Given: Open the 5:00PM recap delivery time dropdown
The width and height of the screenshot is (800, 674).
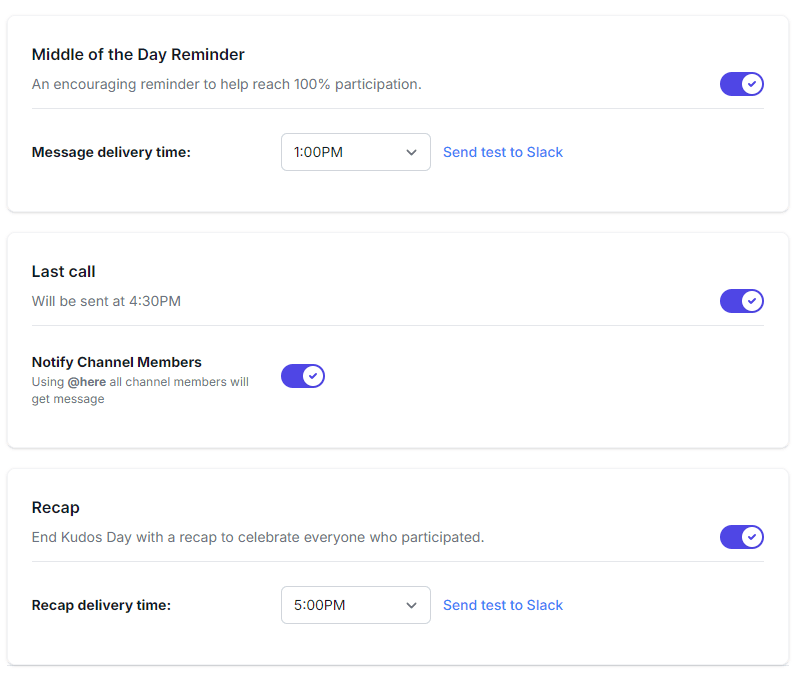Looking at the screenshot, I should (x=345, y=605).
